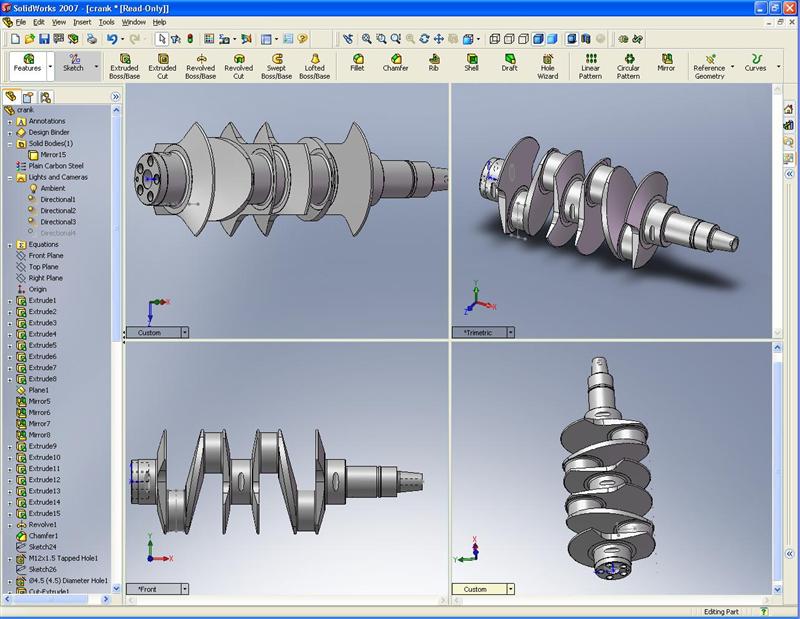Select the Mirror feature tool
Image resolution: width=800 pixels, height=619 pixels.
click(666, 63)
